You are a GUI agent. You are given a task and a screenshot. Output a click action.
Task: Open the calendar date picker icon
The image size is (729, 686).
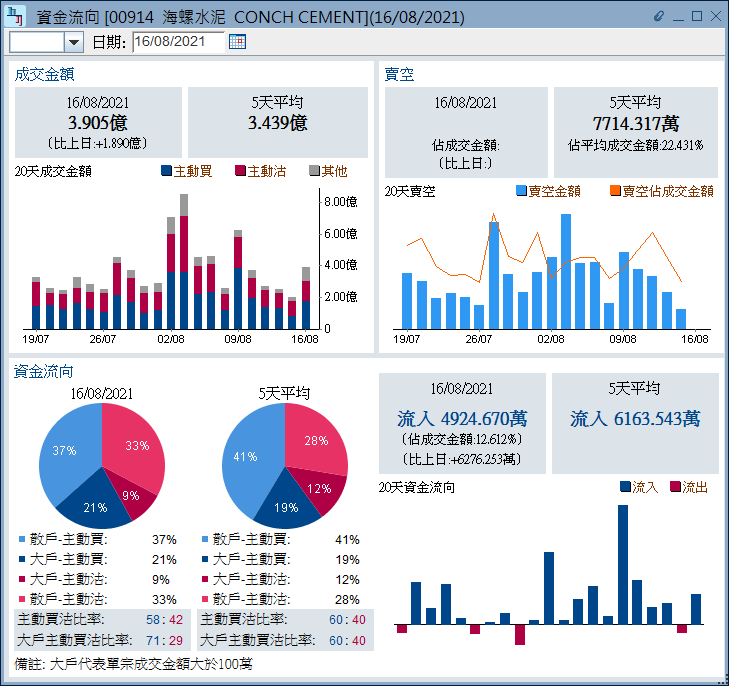pyautogui.click(x=237, y=41)
